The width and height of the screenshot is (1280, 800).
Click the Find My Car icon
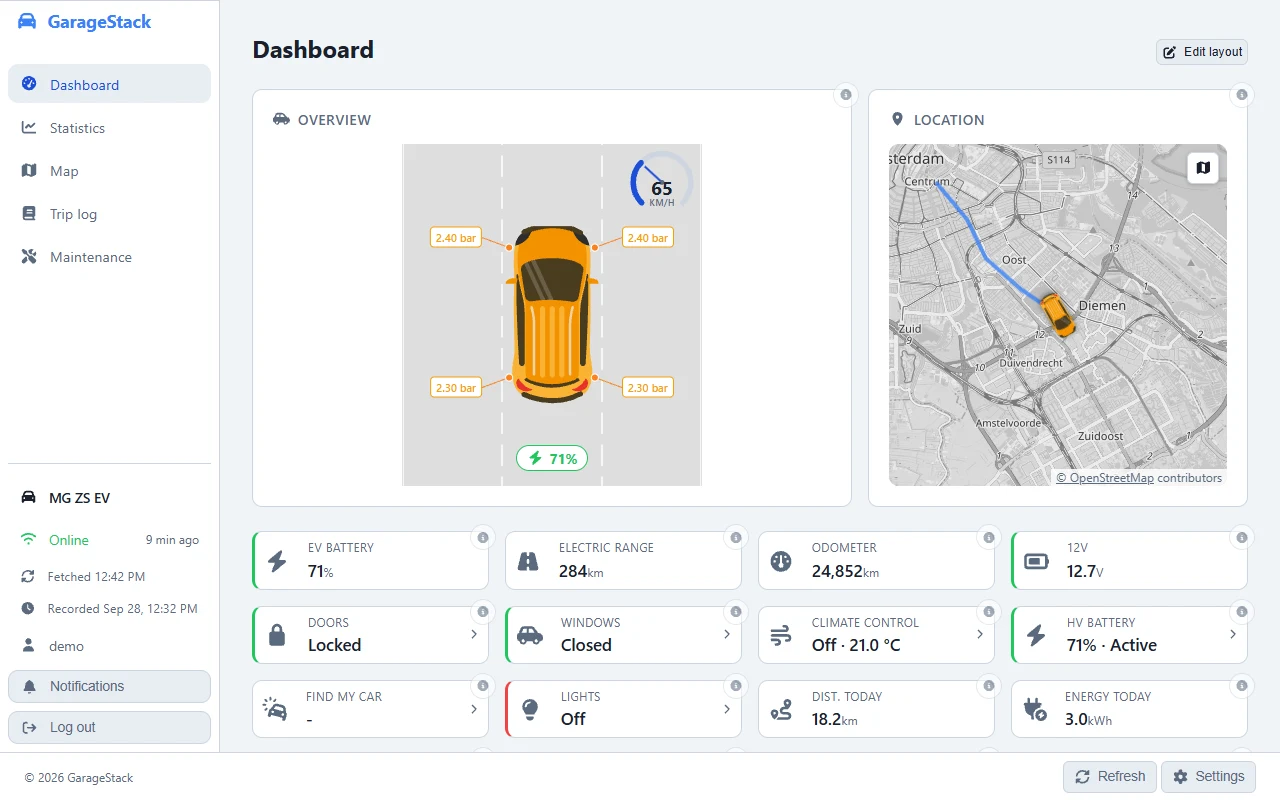click(275, 709)
